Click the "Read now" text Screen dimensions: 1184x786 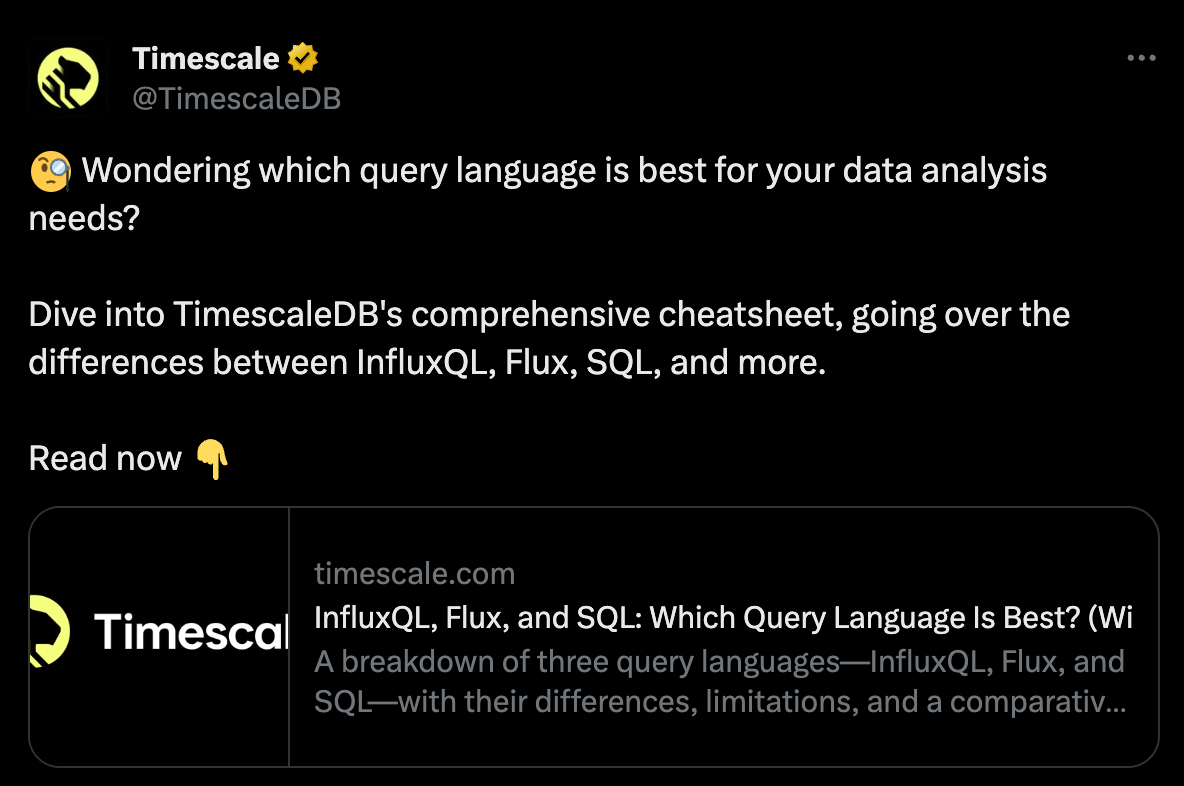pos(105,459)
